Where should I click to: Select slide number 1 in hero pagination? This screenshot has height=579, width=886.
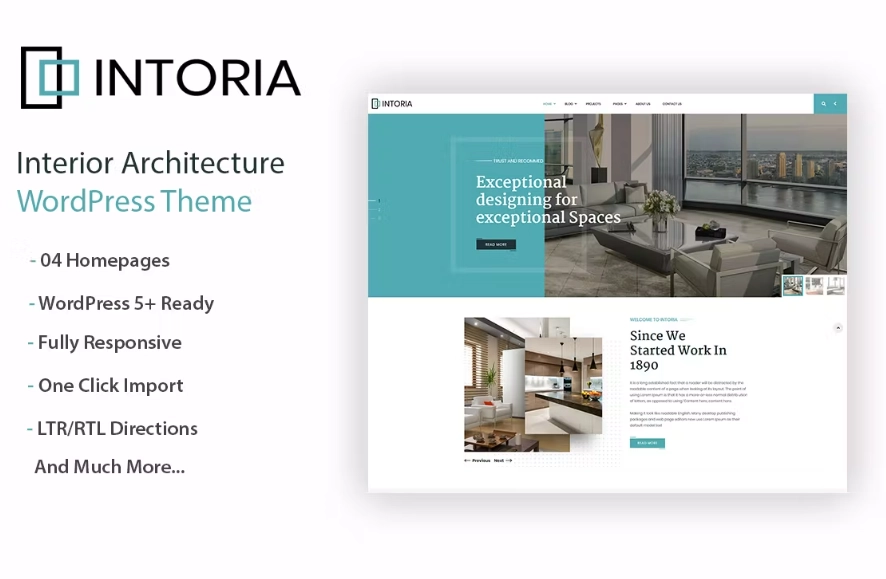click(x=377, y=201)
